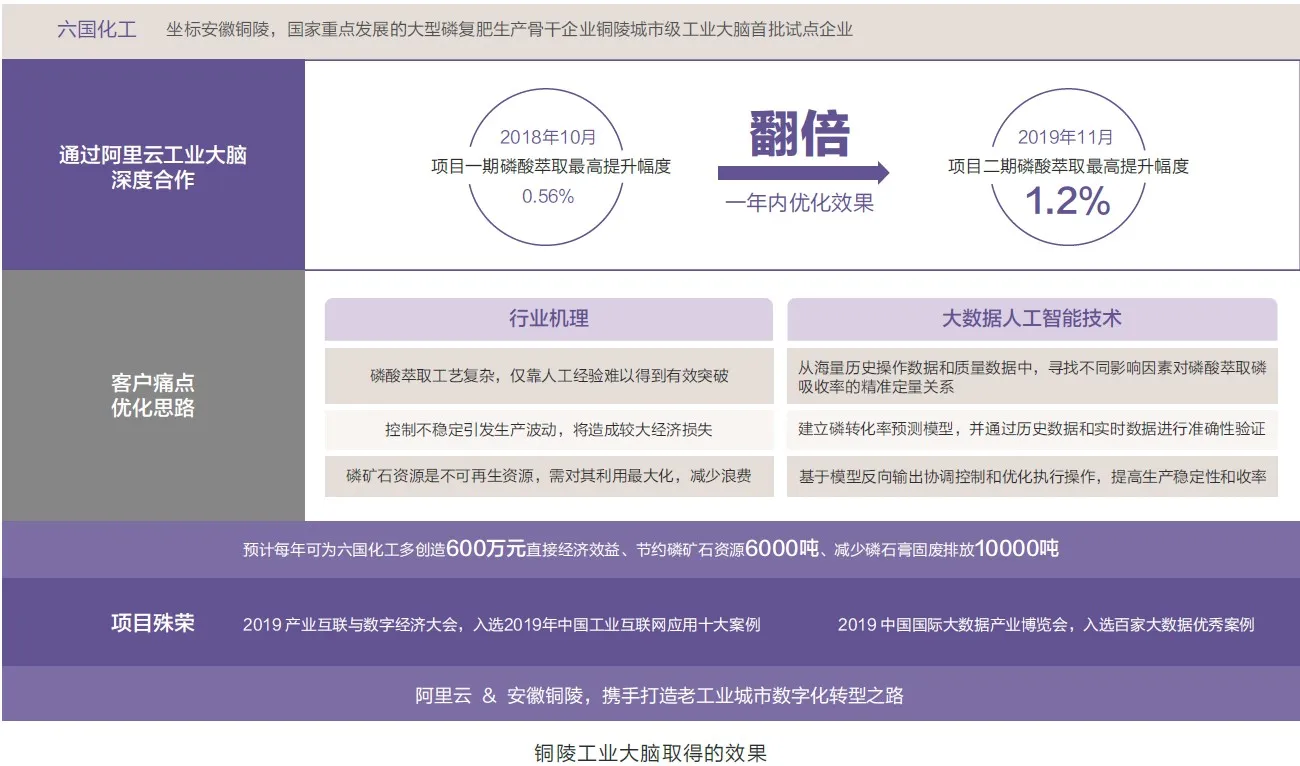The image size is (1300, 766).
Task: Click the 0.56% value
Action: click(548, 196)
